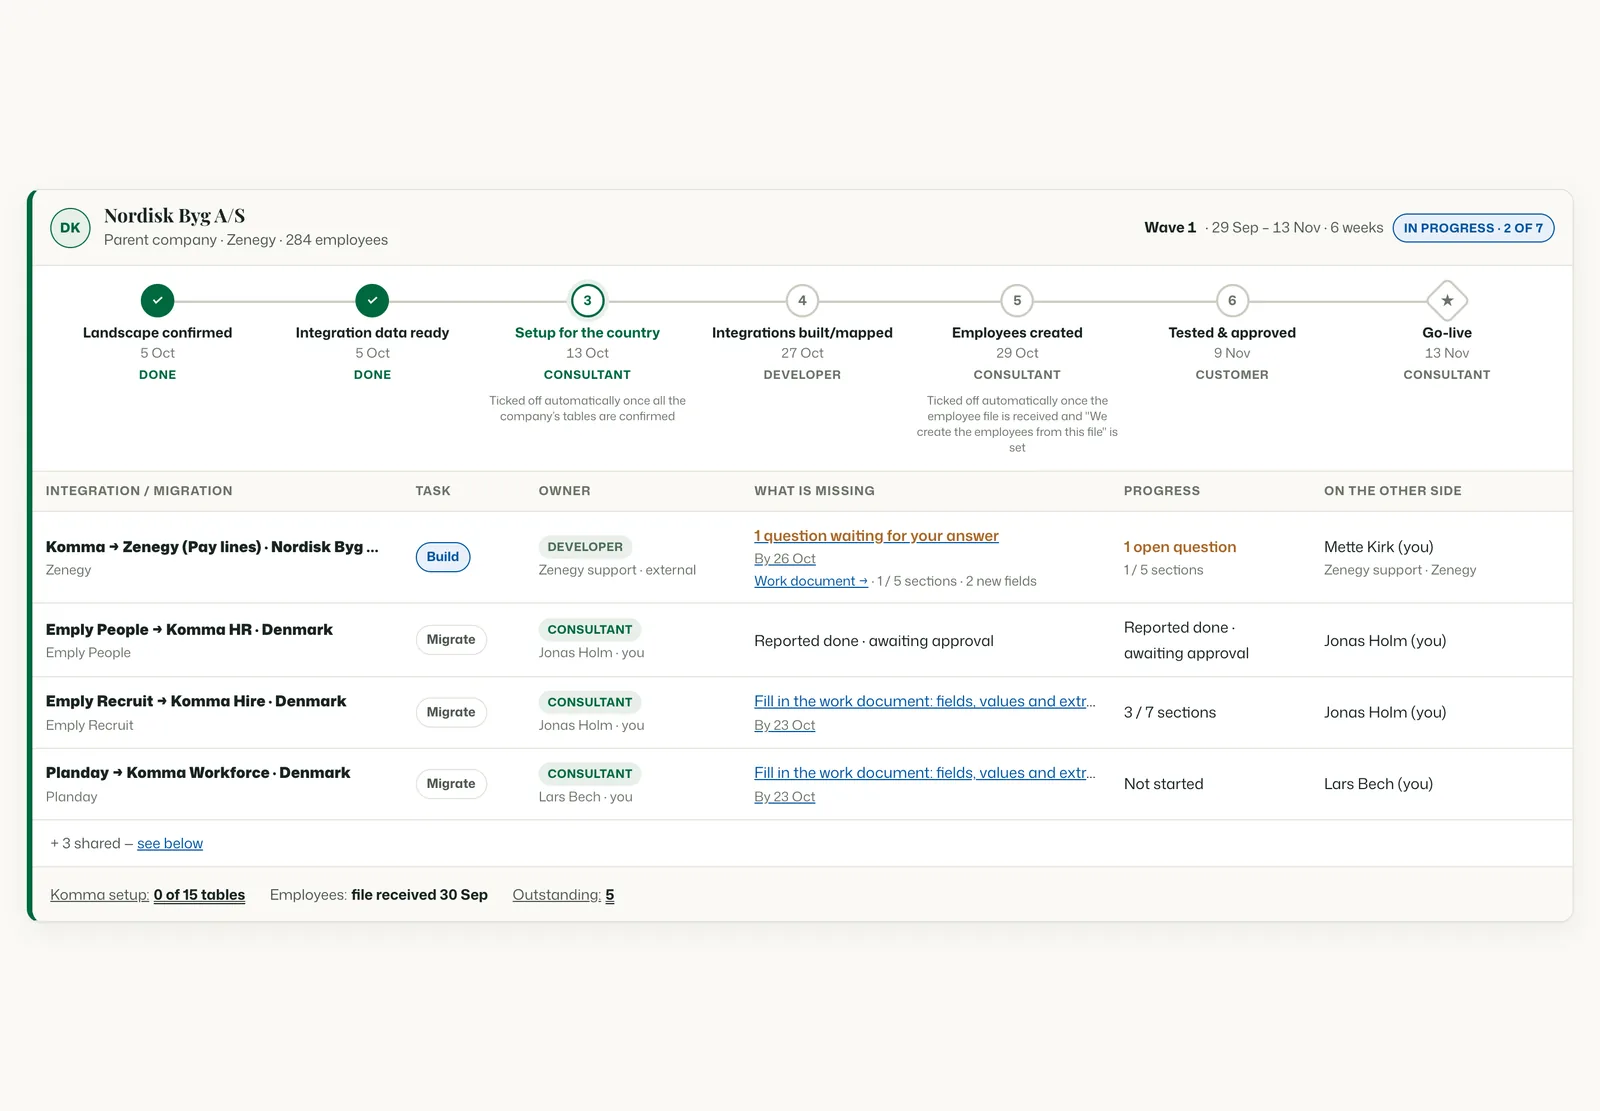Viewport: 1600px width, 1111px height.
Task: Click the Wave 1 label
Action: tap(1170, 228)
